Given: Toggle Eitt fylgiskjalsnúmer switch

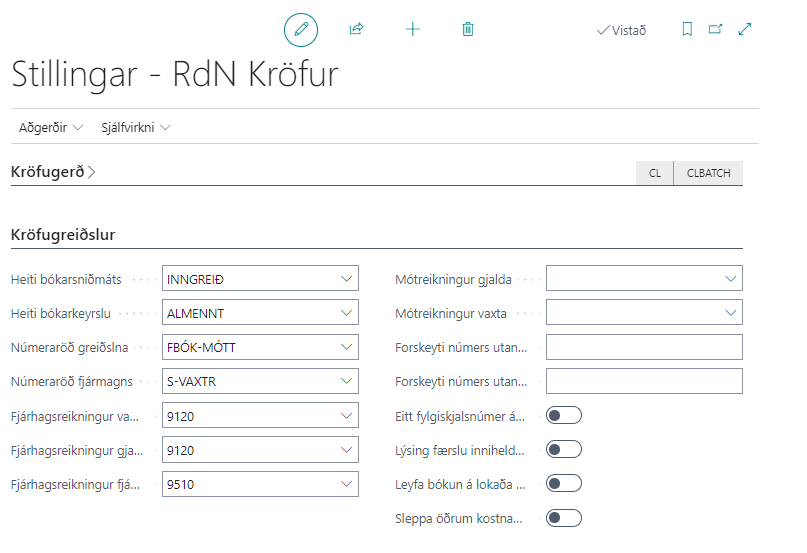Looking at the screenshot, I should [x=564, y=416].
